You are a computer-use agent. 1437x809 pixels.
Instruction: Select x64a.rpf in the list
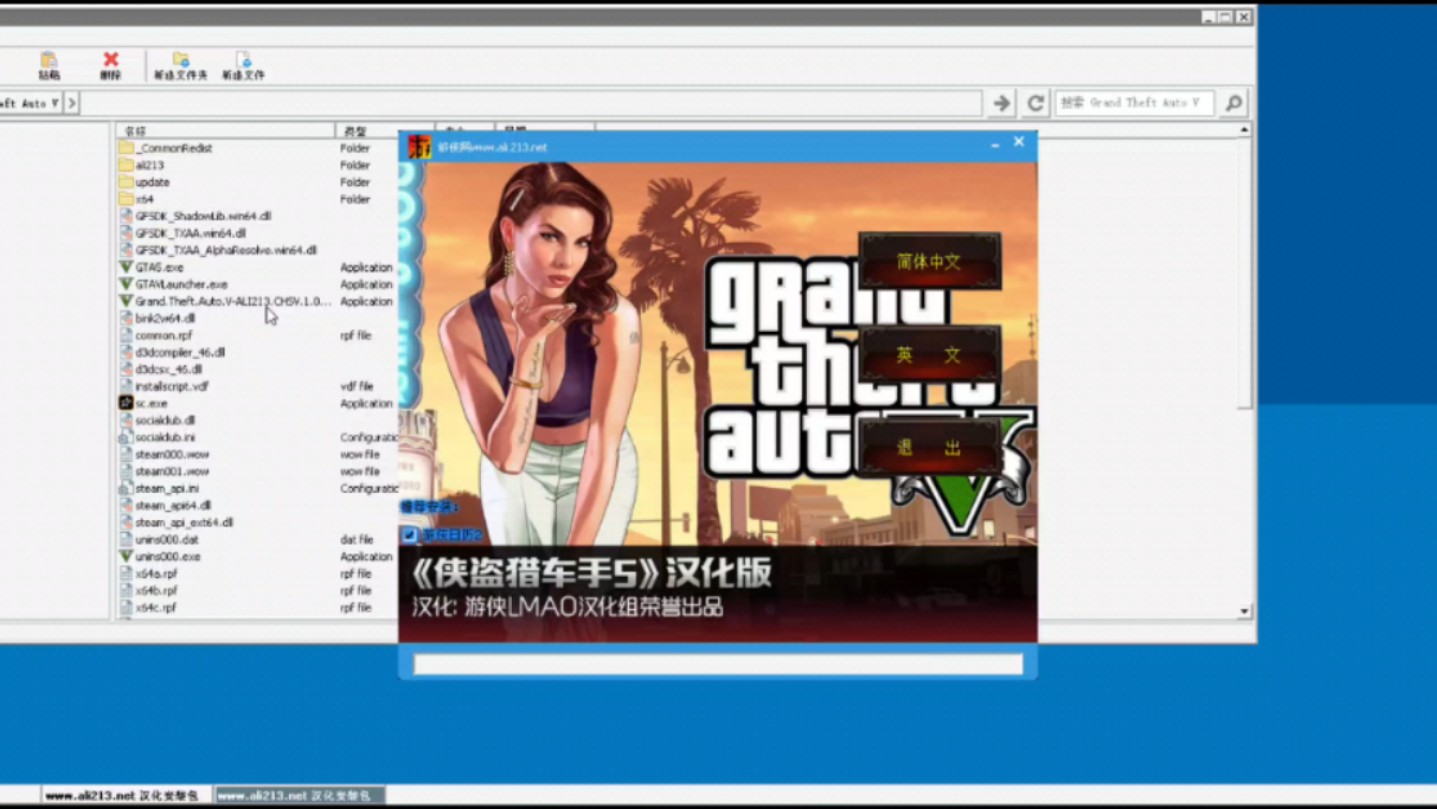pos(156,573)
